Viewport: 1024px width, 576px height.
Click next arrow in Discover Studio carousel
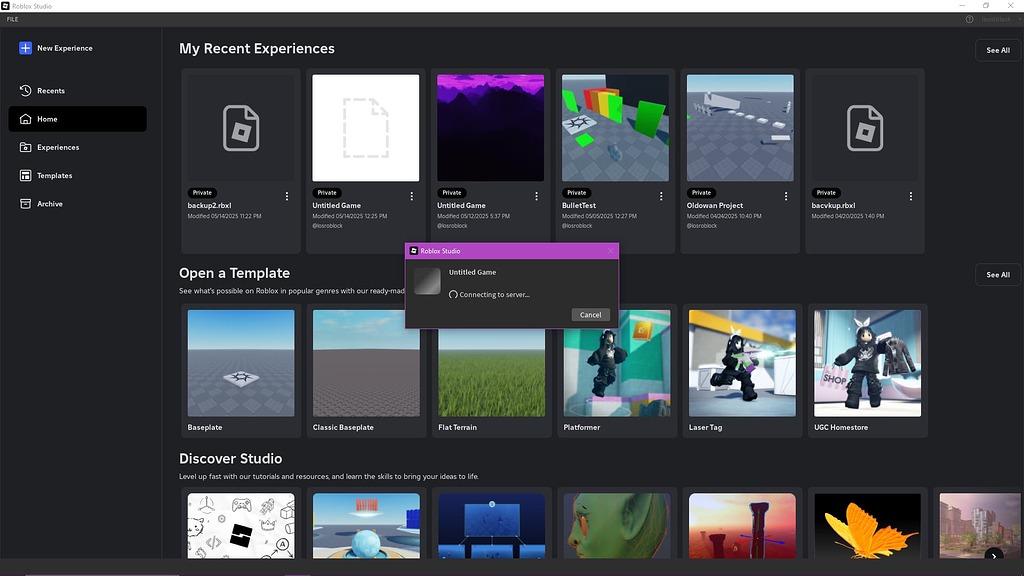[994, 556]
